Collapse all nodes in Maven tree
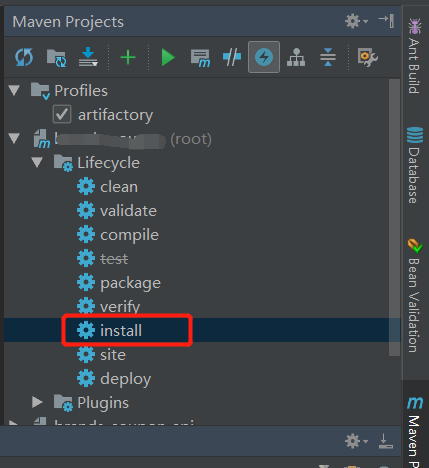 (x=328, y=57)
